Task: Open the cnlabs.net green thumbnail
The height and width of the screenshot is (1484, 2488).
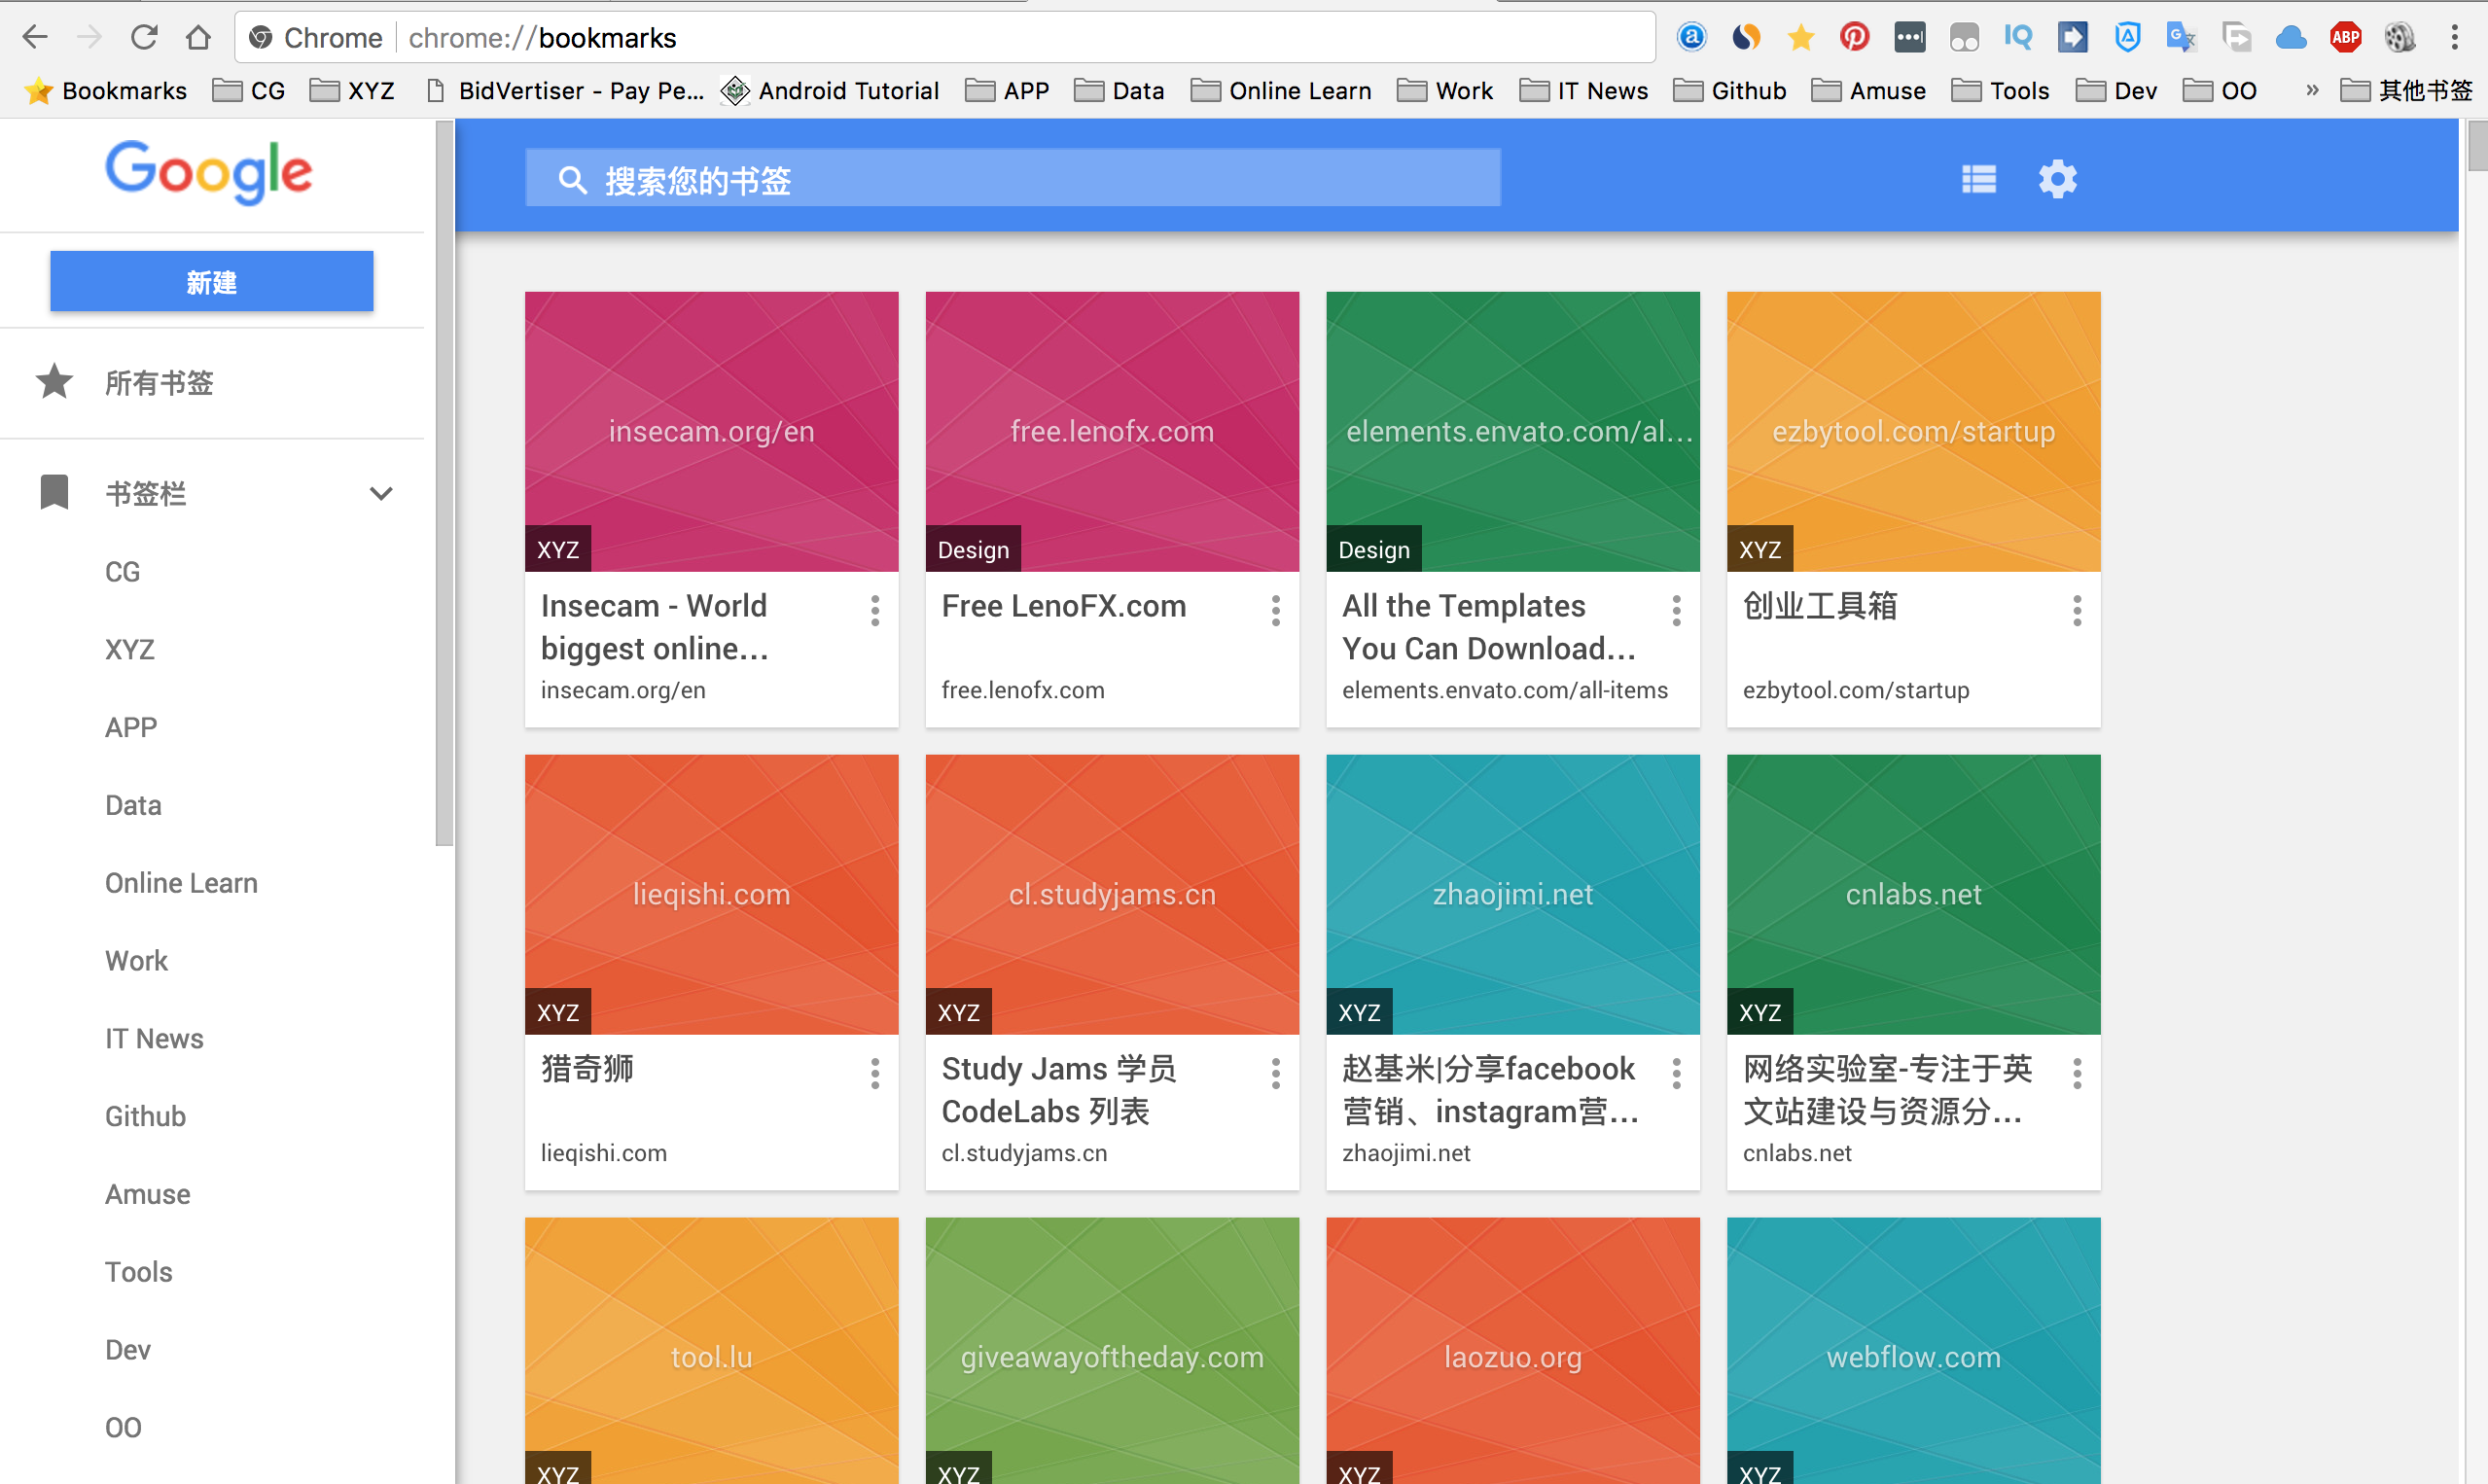Action: coord(1913,894)
